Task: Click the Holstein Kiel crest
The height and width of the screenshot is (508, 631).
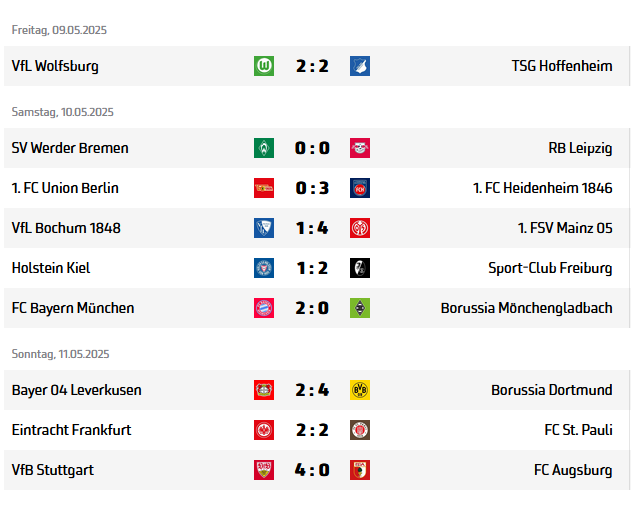Action: pos(264,268)
